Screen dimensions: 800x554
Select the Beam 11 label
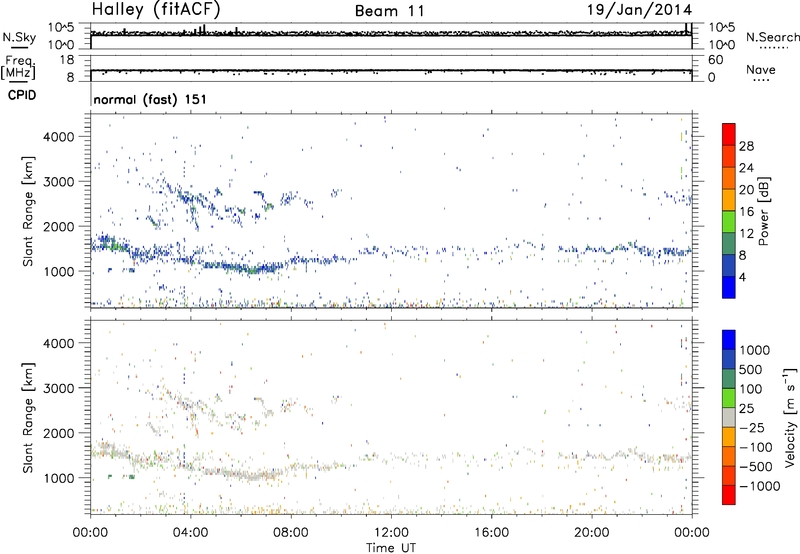390,11
